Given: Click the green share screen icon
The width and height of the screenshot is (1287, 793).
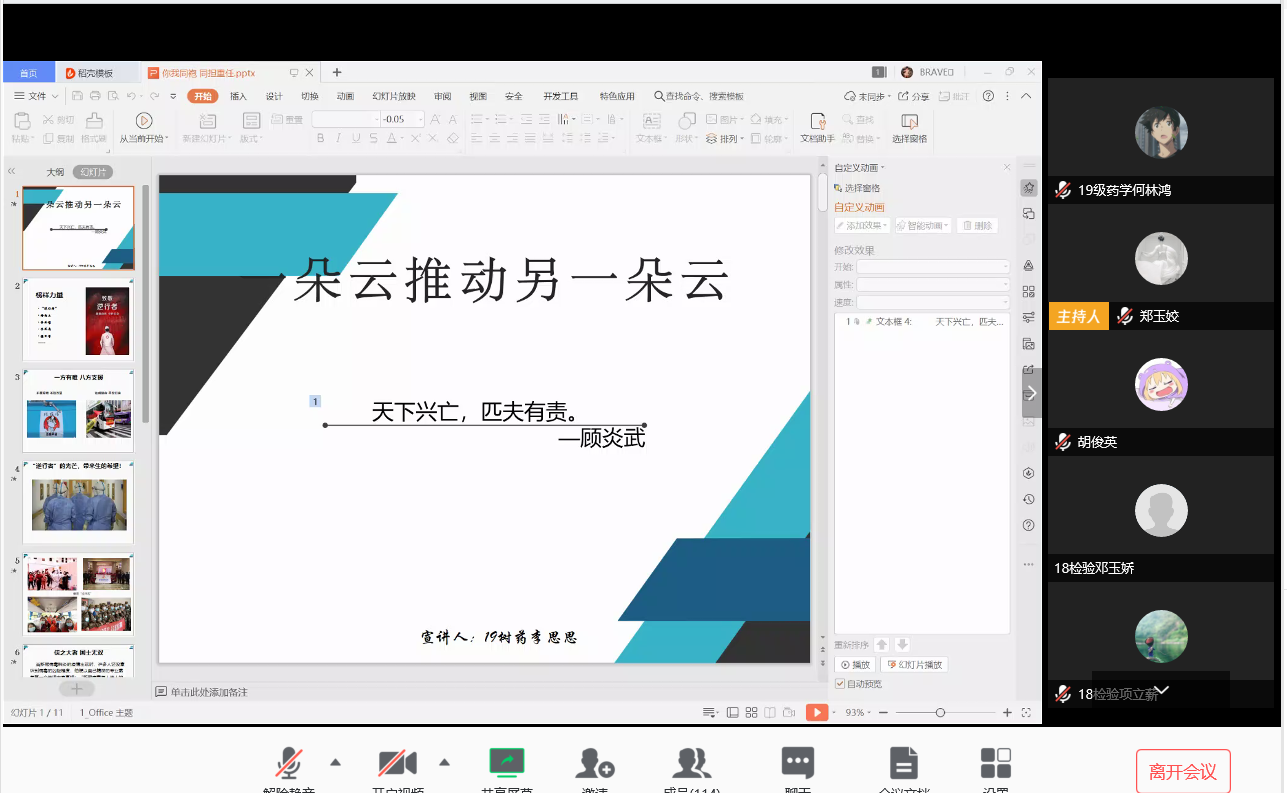Looking at the screenshot, I should pyautogui.click(x=507, y=762).
